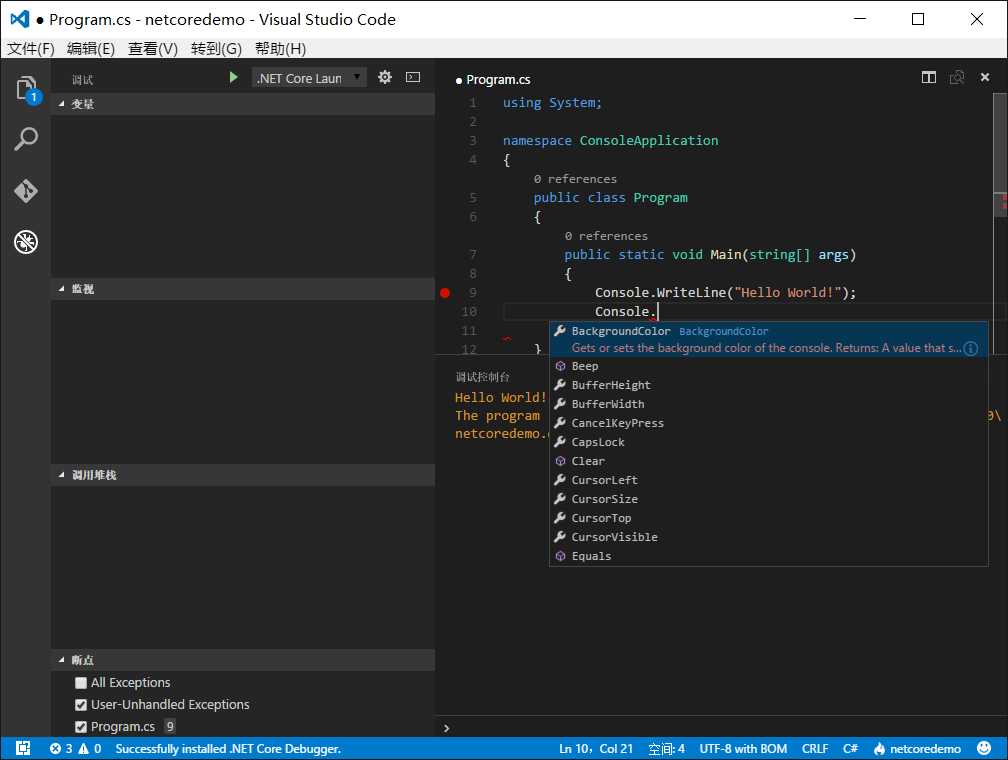Open the 查看(V) menu

(153, 49)
